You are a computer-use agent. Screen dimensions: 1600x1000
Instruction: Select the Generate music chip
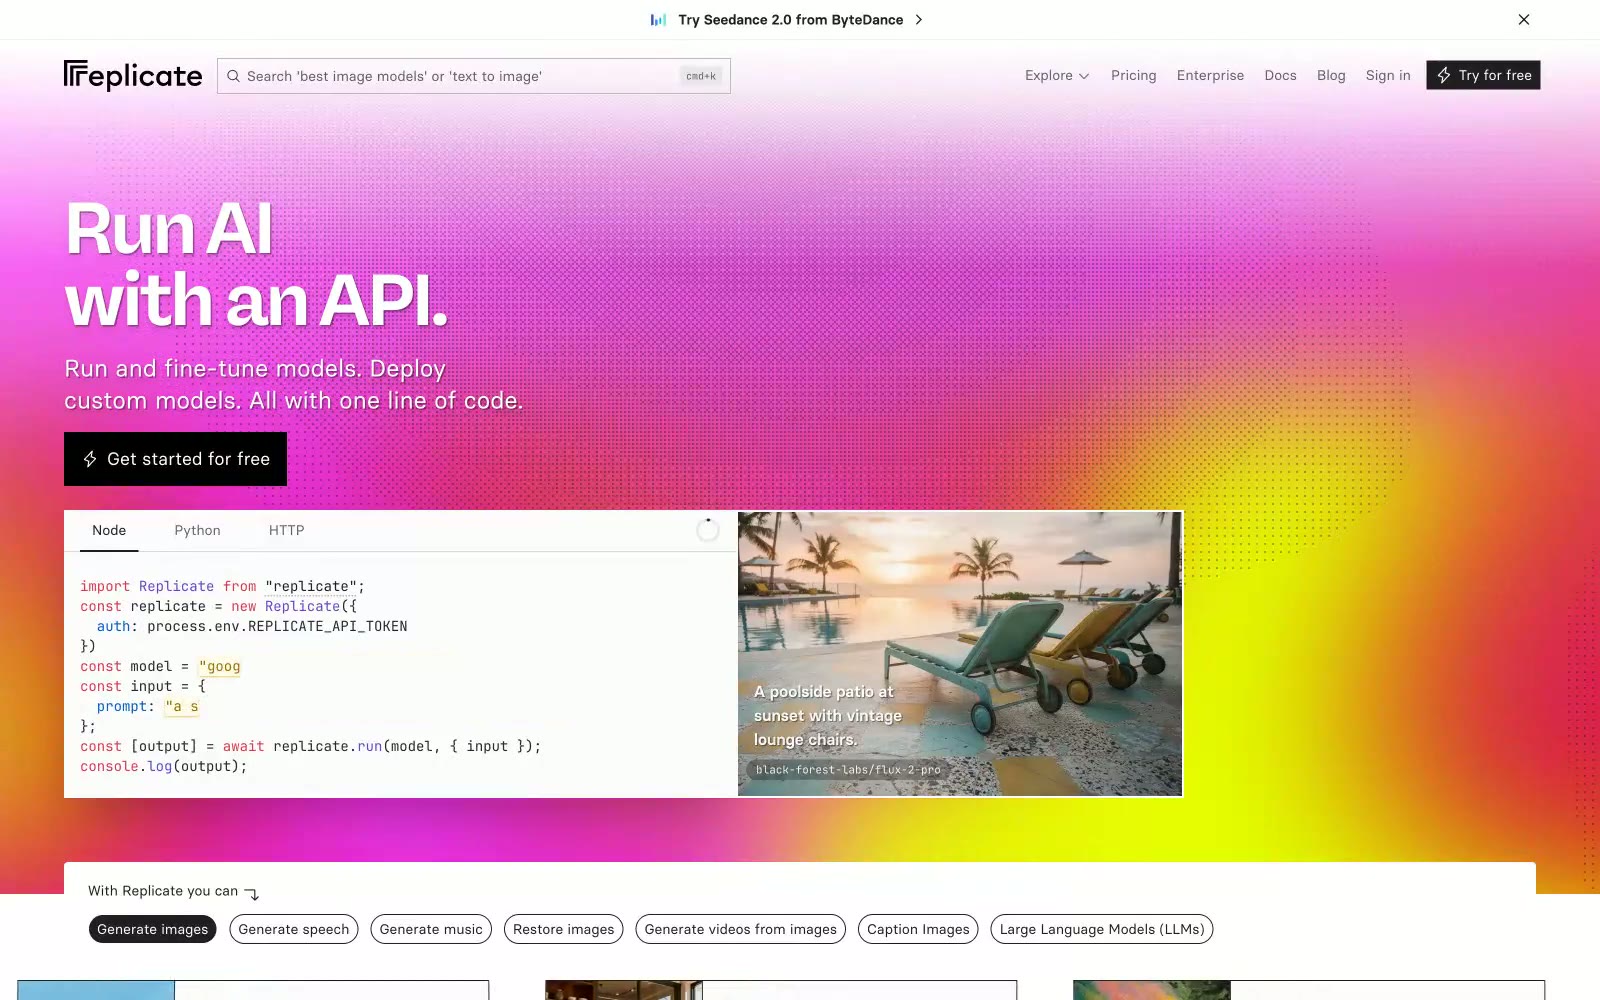coord(431,929)
